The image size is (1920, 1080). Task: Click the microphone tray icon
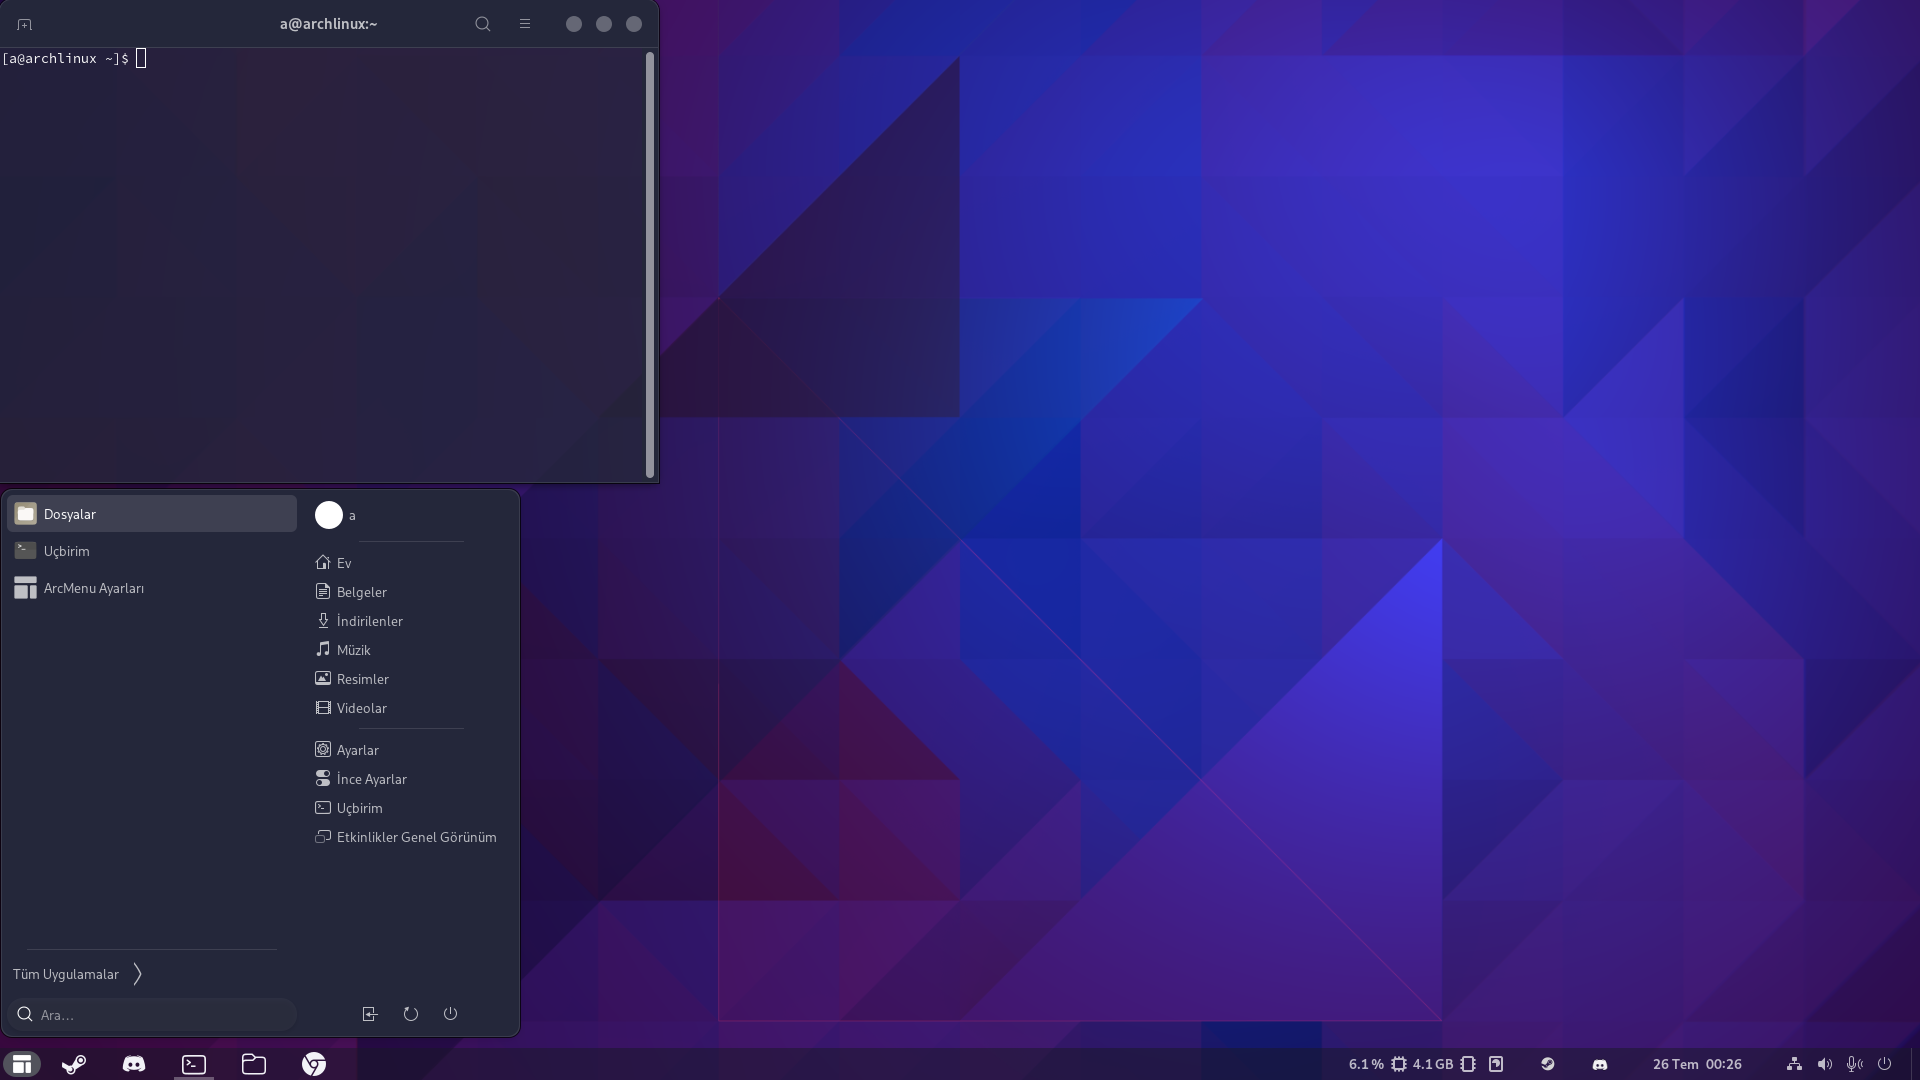point(1854,1064)
